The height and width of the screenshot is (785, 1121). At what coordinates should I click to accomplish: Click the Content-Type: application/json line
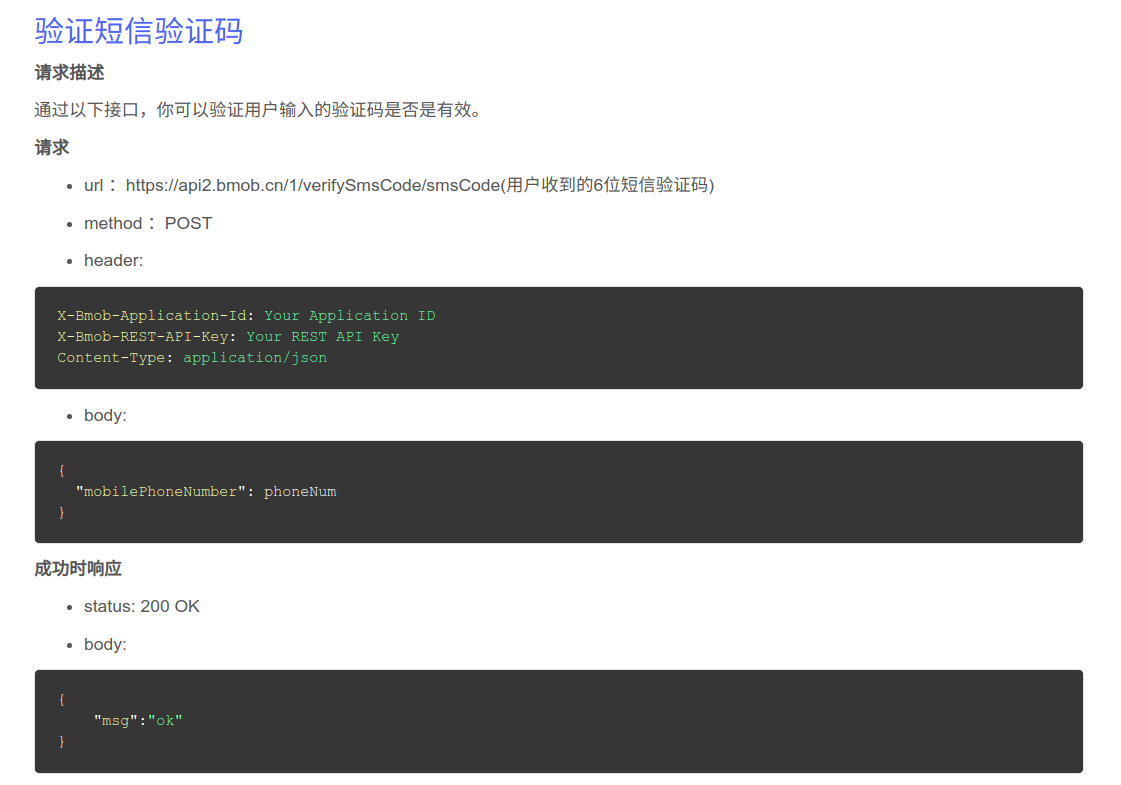pos(192,357)
